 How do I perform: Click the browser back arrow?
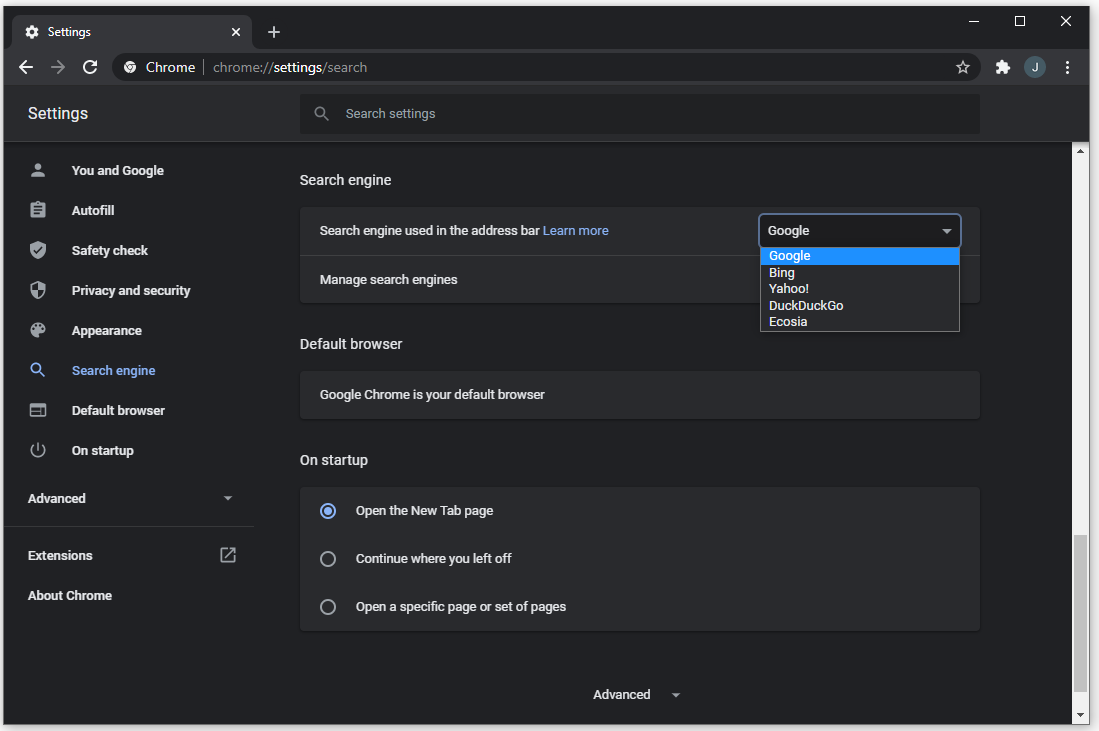click(x=26, y=67)
